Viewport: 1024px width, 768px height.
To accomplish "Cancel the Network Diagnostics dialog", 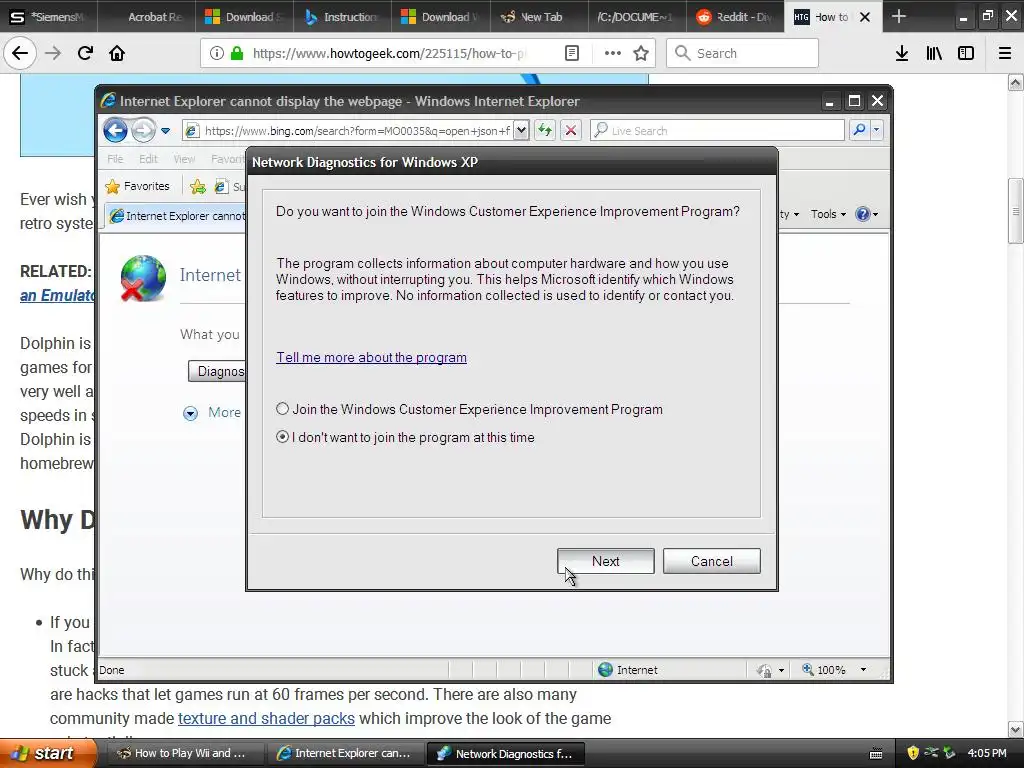I will [x=711, y=561].
